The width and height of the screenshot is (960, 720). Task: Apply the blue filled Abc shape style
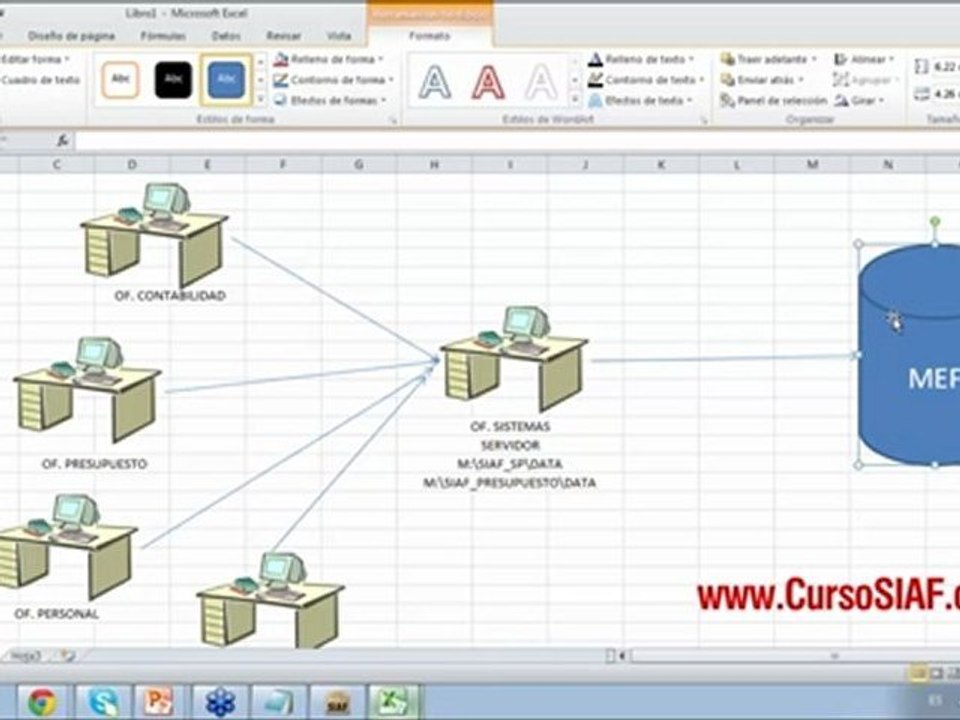click(226, 80)
